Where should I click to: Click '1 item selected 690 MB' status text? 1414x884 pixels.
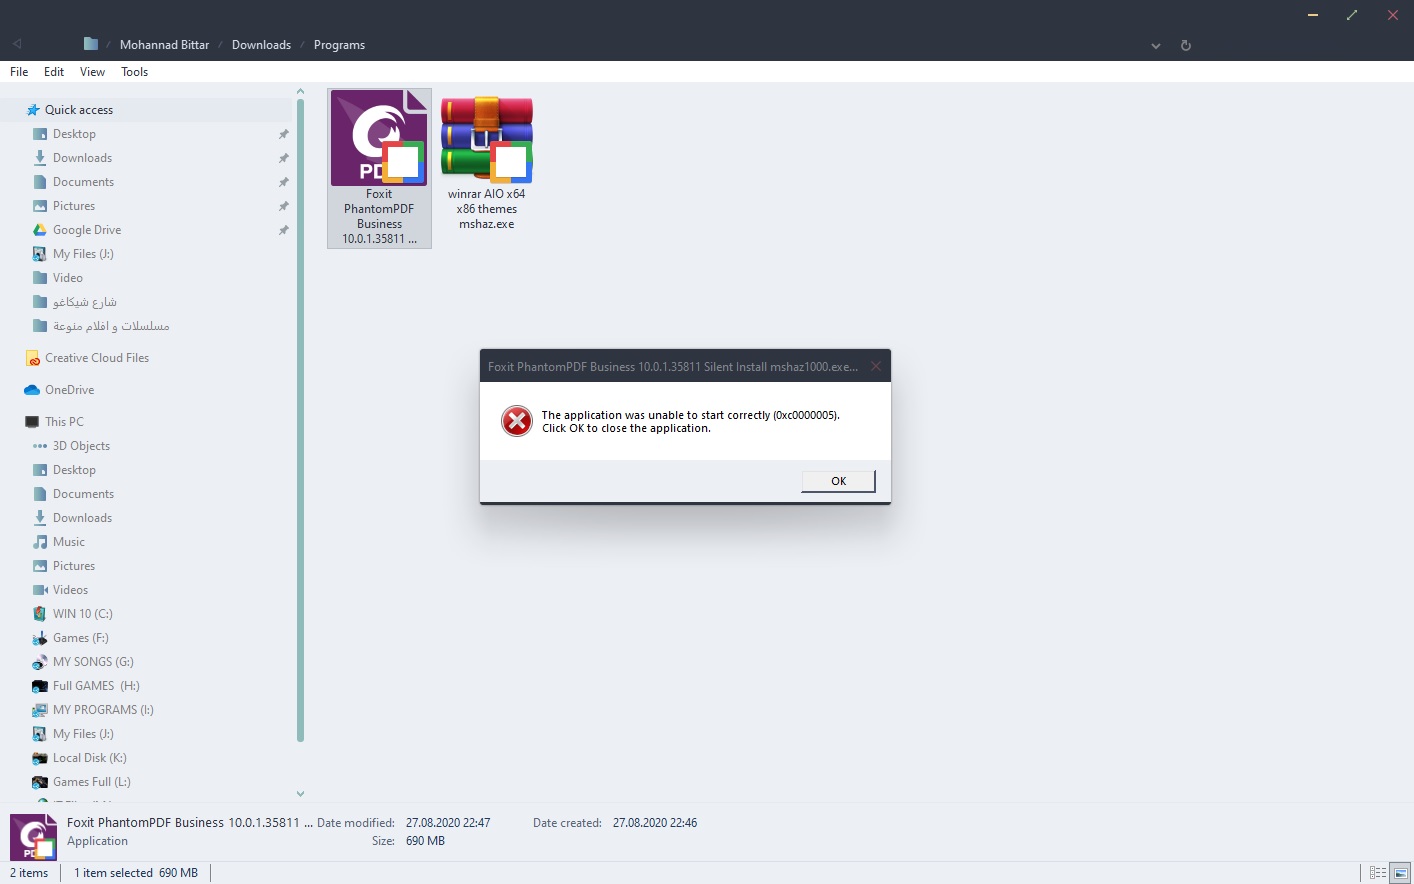coord(136,873)
